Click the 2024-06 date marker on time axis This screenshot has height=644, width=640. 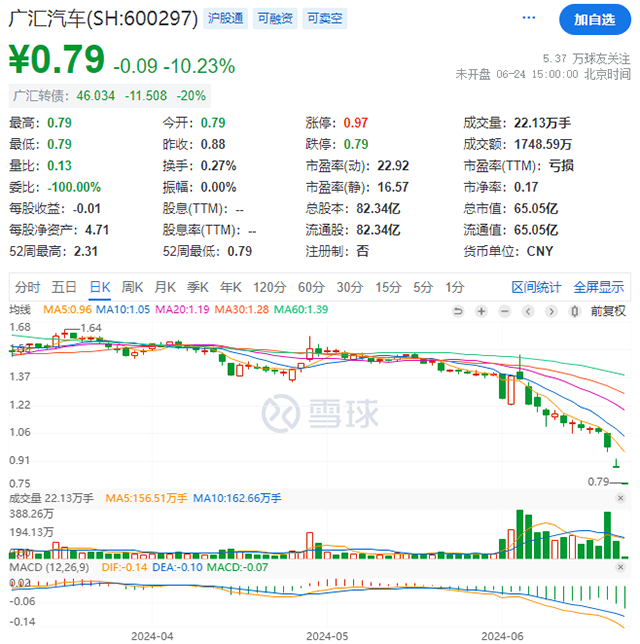click(502, 636)
